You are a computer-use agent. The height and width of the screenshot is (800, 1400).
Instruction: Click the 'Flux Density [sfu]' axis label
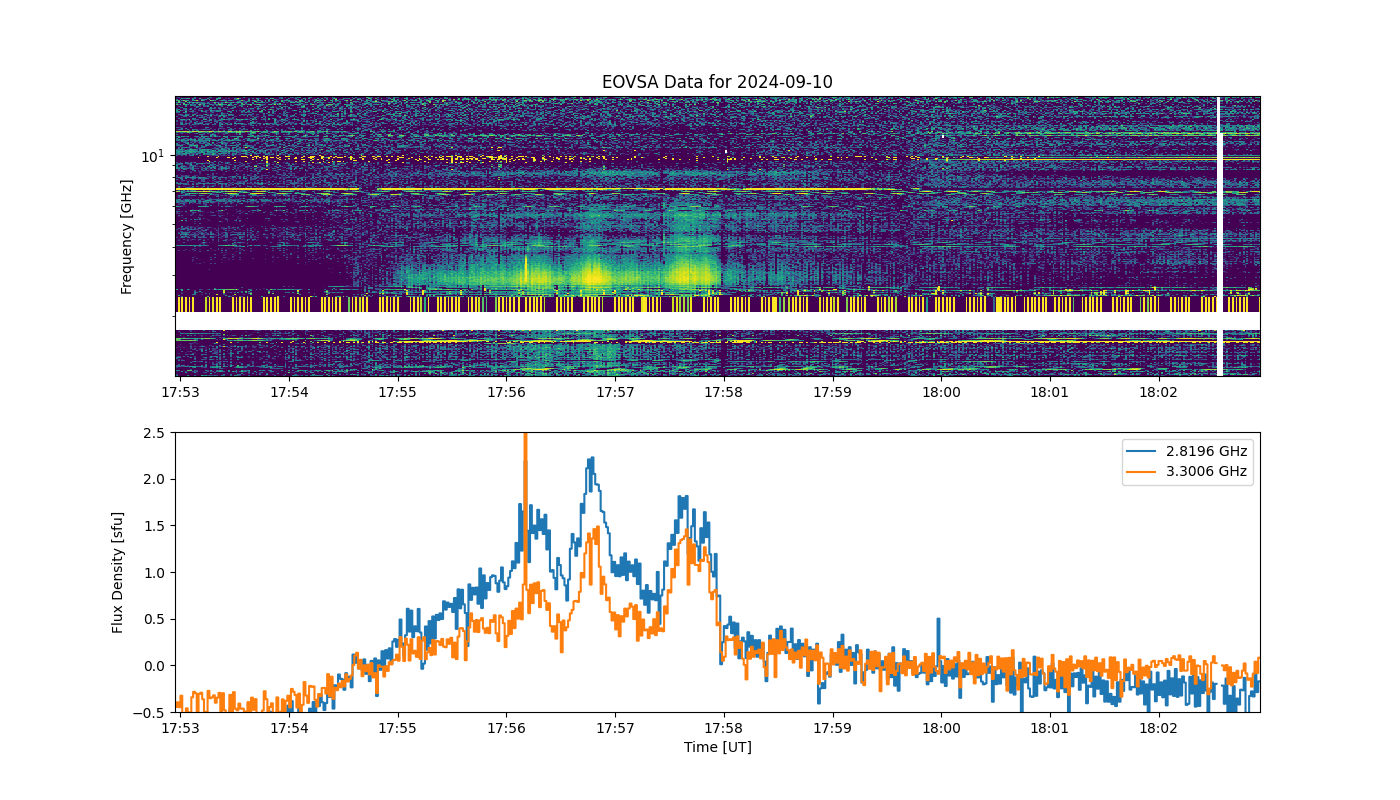pyautogui.click(x=118, y=573)
